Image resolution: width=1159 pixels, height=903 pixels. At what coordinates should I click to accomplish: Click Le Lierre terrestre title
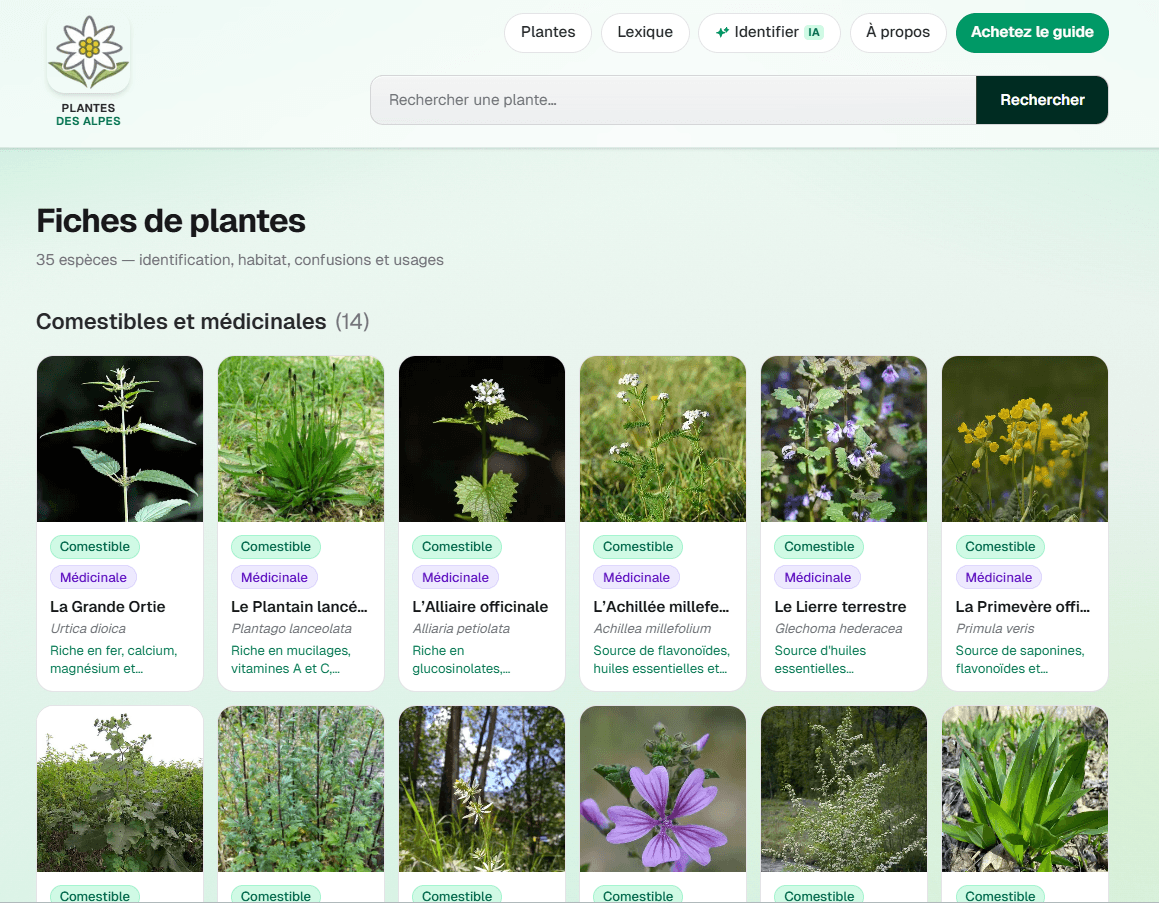840,607
